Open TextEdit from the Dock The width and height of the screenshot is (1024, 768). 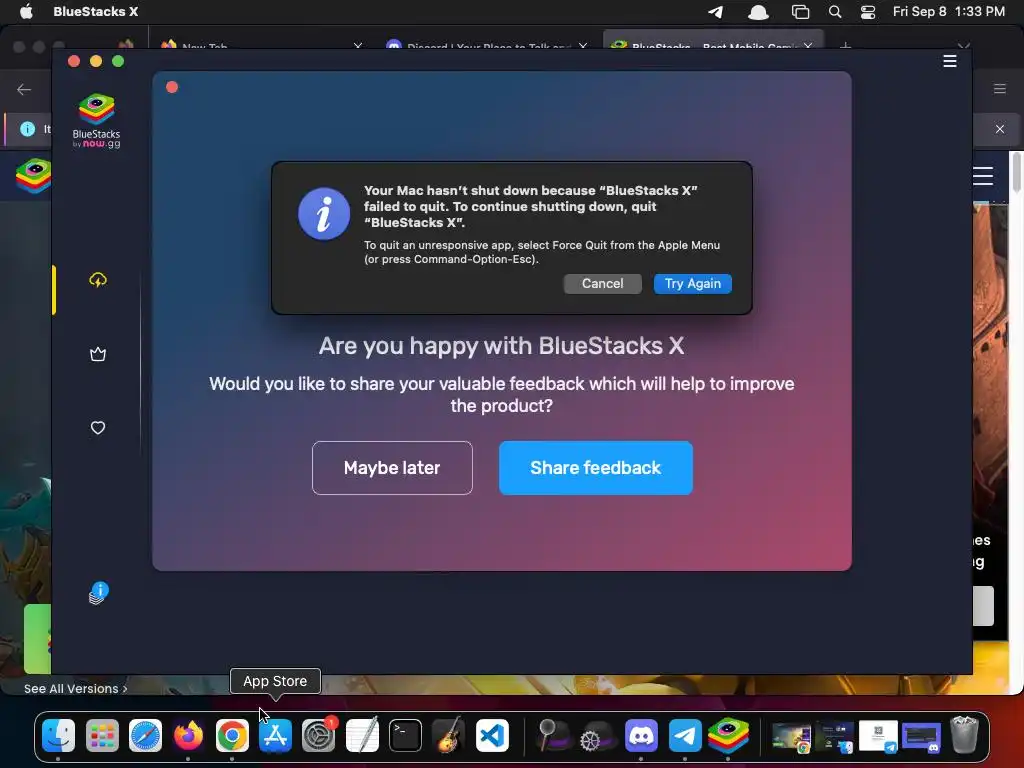tap(362, 735)
